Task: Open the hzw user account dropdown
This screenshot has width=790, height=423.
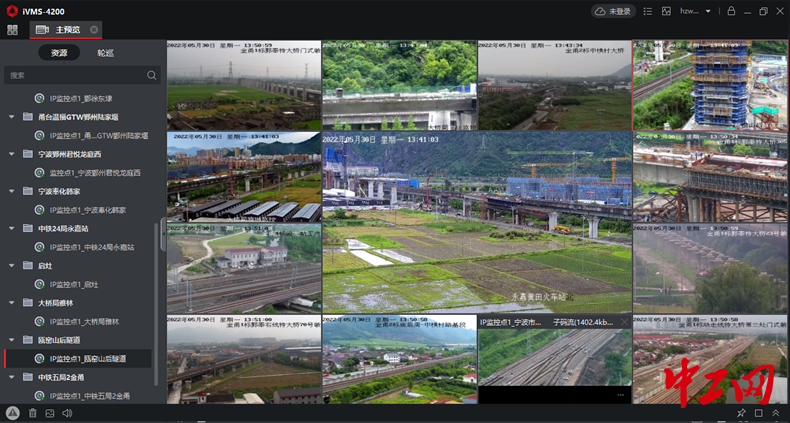Action: tap(695, 11)
